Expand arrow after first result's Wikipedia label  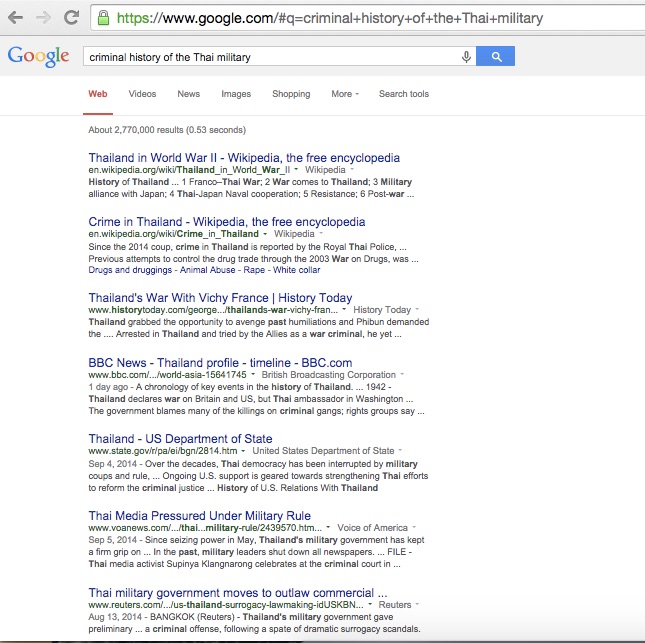(x=352, y=169)
